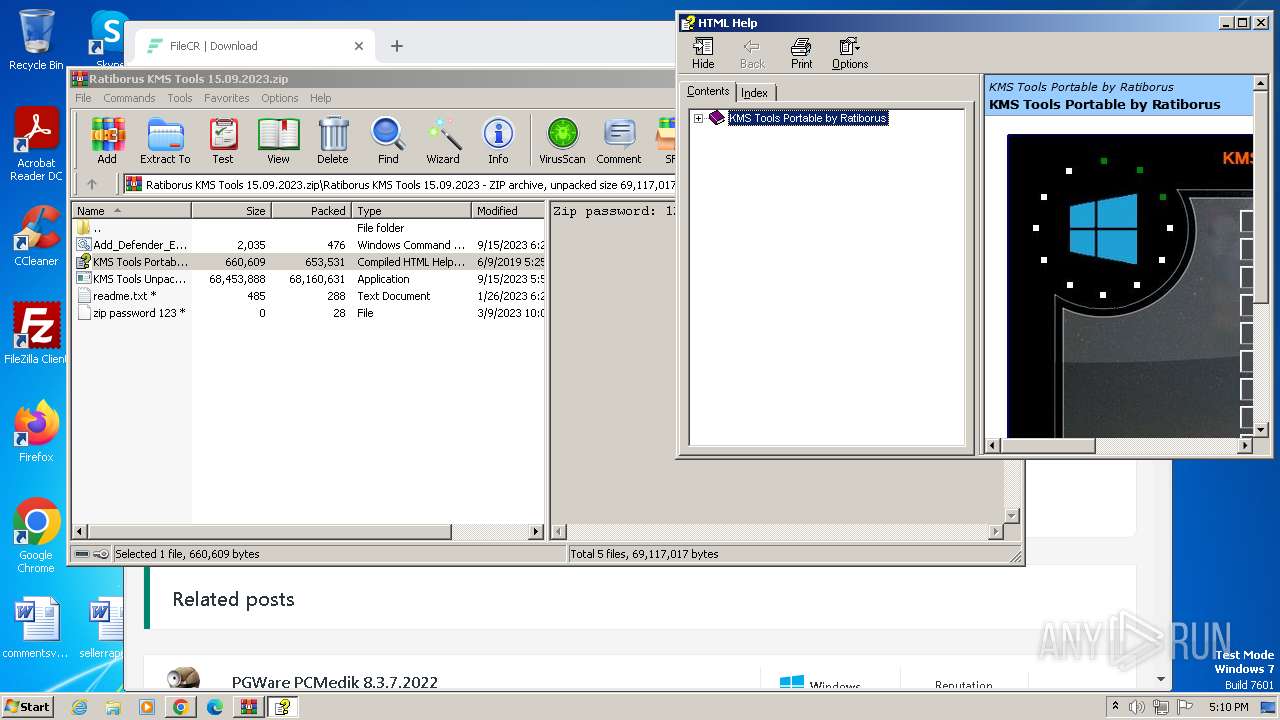
Task: Sort file list by Name column
Action: (x=131, y=211)
